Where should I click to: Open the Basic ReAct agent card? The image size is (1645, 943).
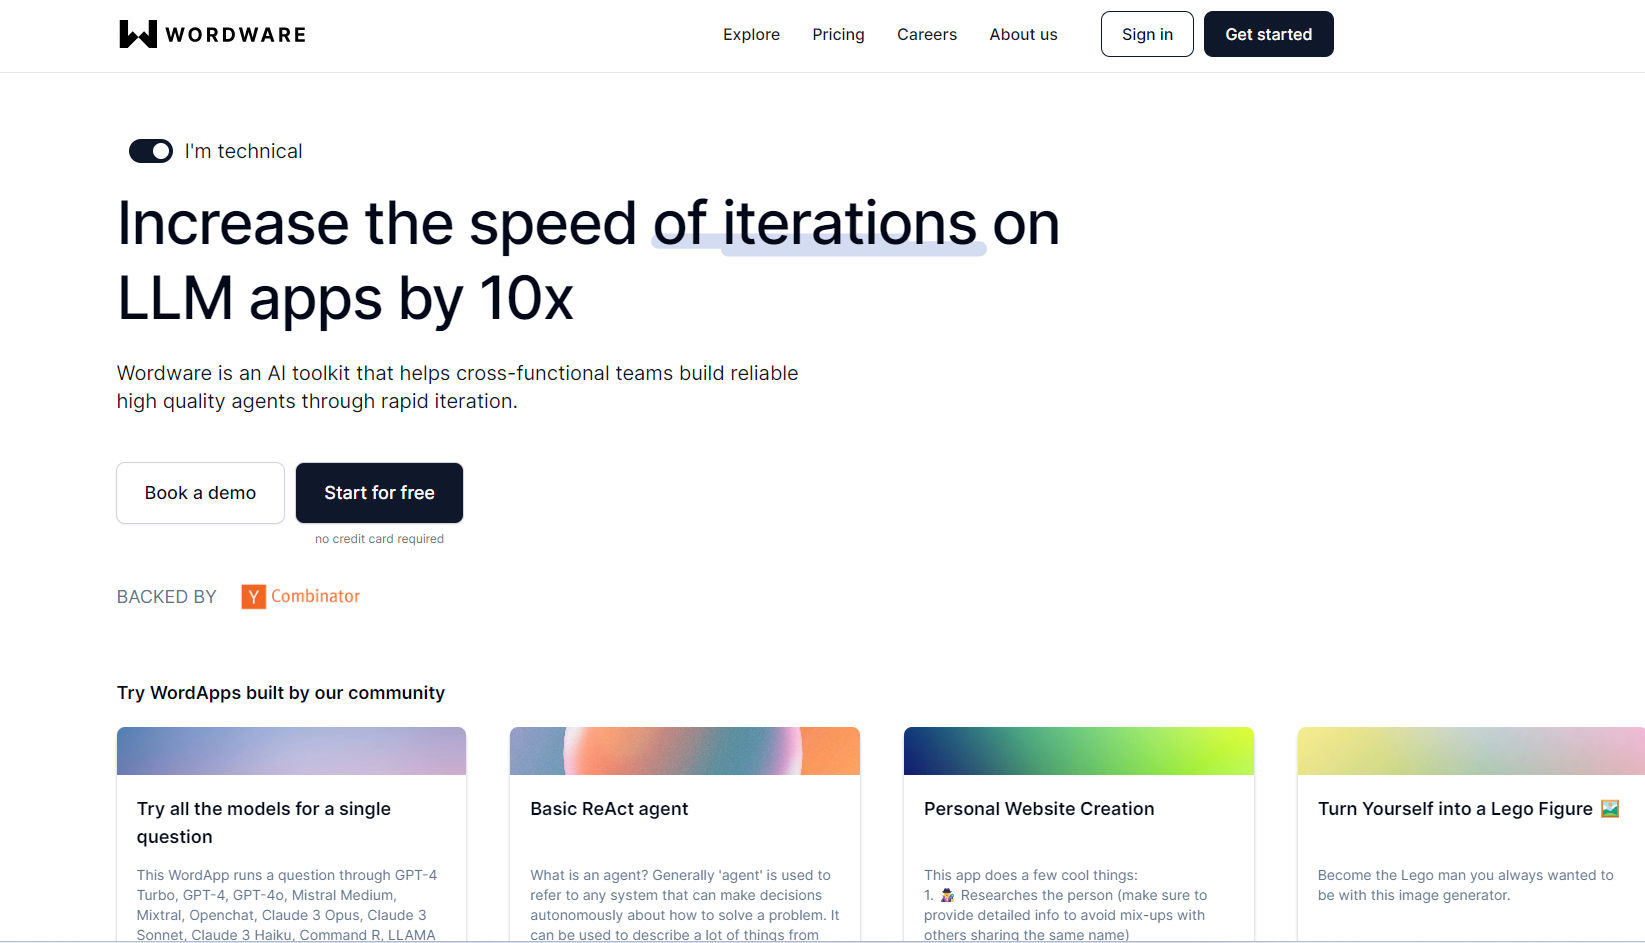(x=609, y=809)
